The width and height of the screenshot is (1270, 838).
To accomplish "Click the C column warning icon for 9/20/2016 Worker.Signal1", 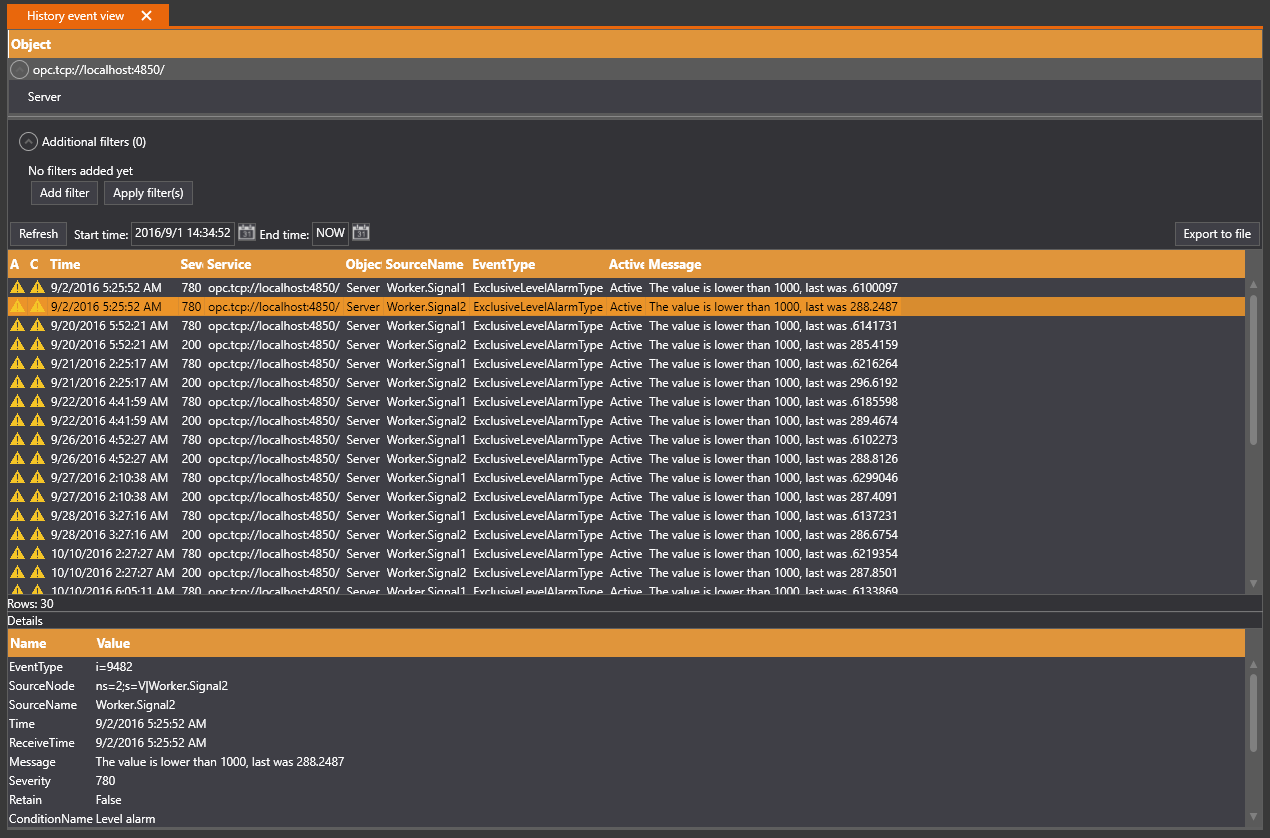I will click(37, 326).
